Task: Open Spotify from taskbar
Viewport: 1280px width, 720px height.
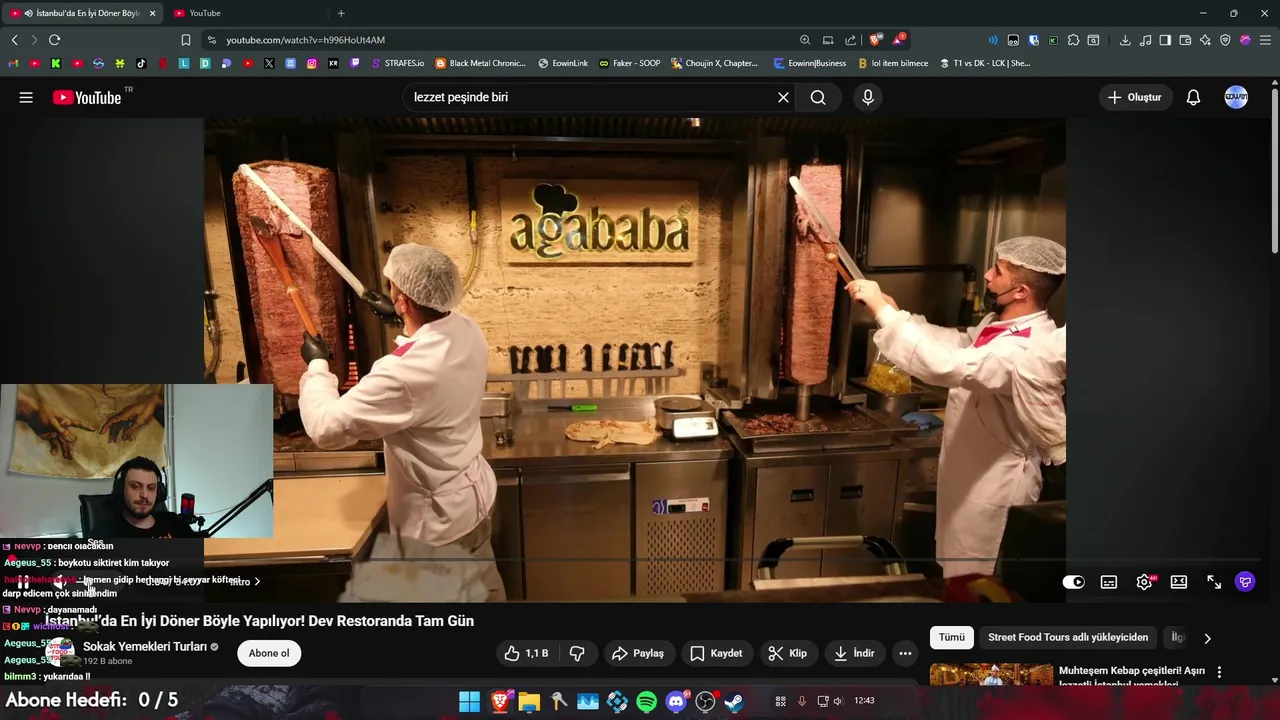Action: point(647,702)
